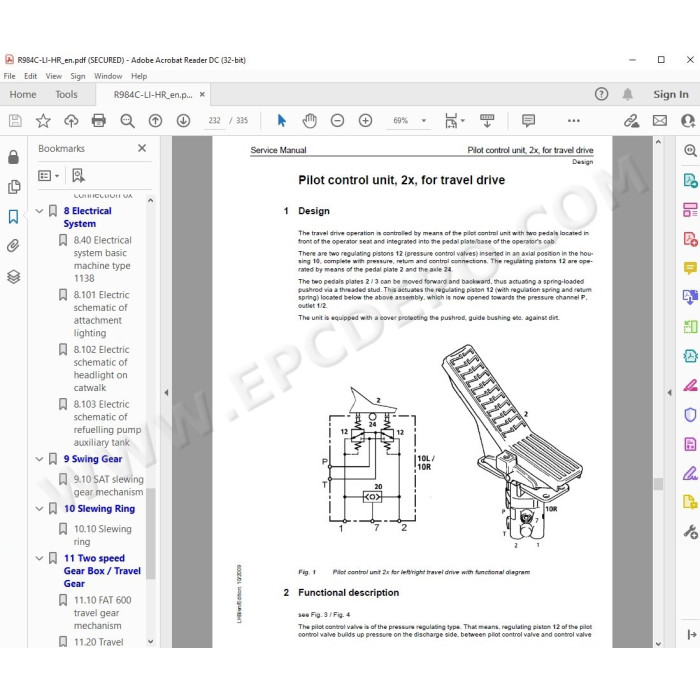Find the current bookmark icon

79,175
